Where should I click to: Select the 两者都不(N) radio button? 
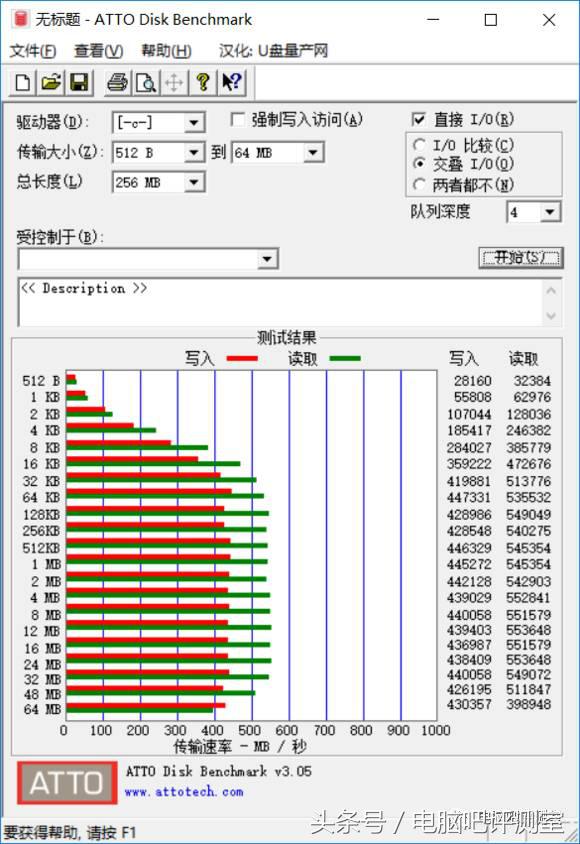[x=419, y=184]
